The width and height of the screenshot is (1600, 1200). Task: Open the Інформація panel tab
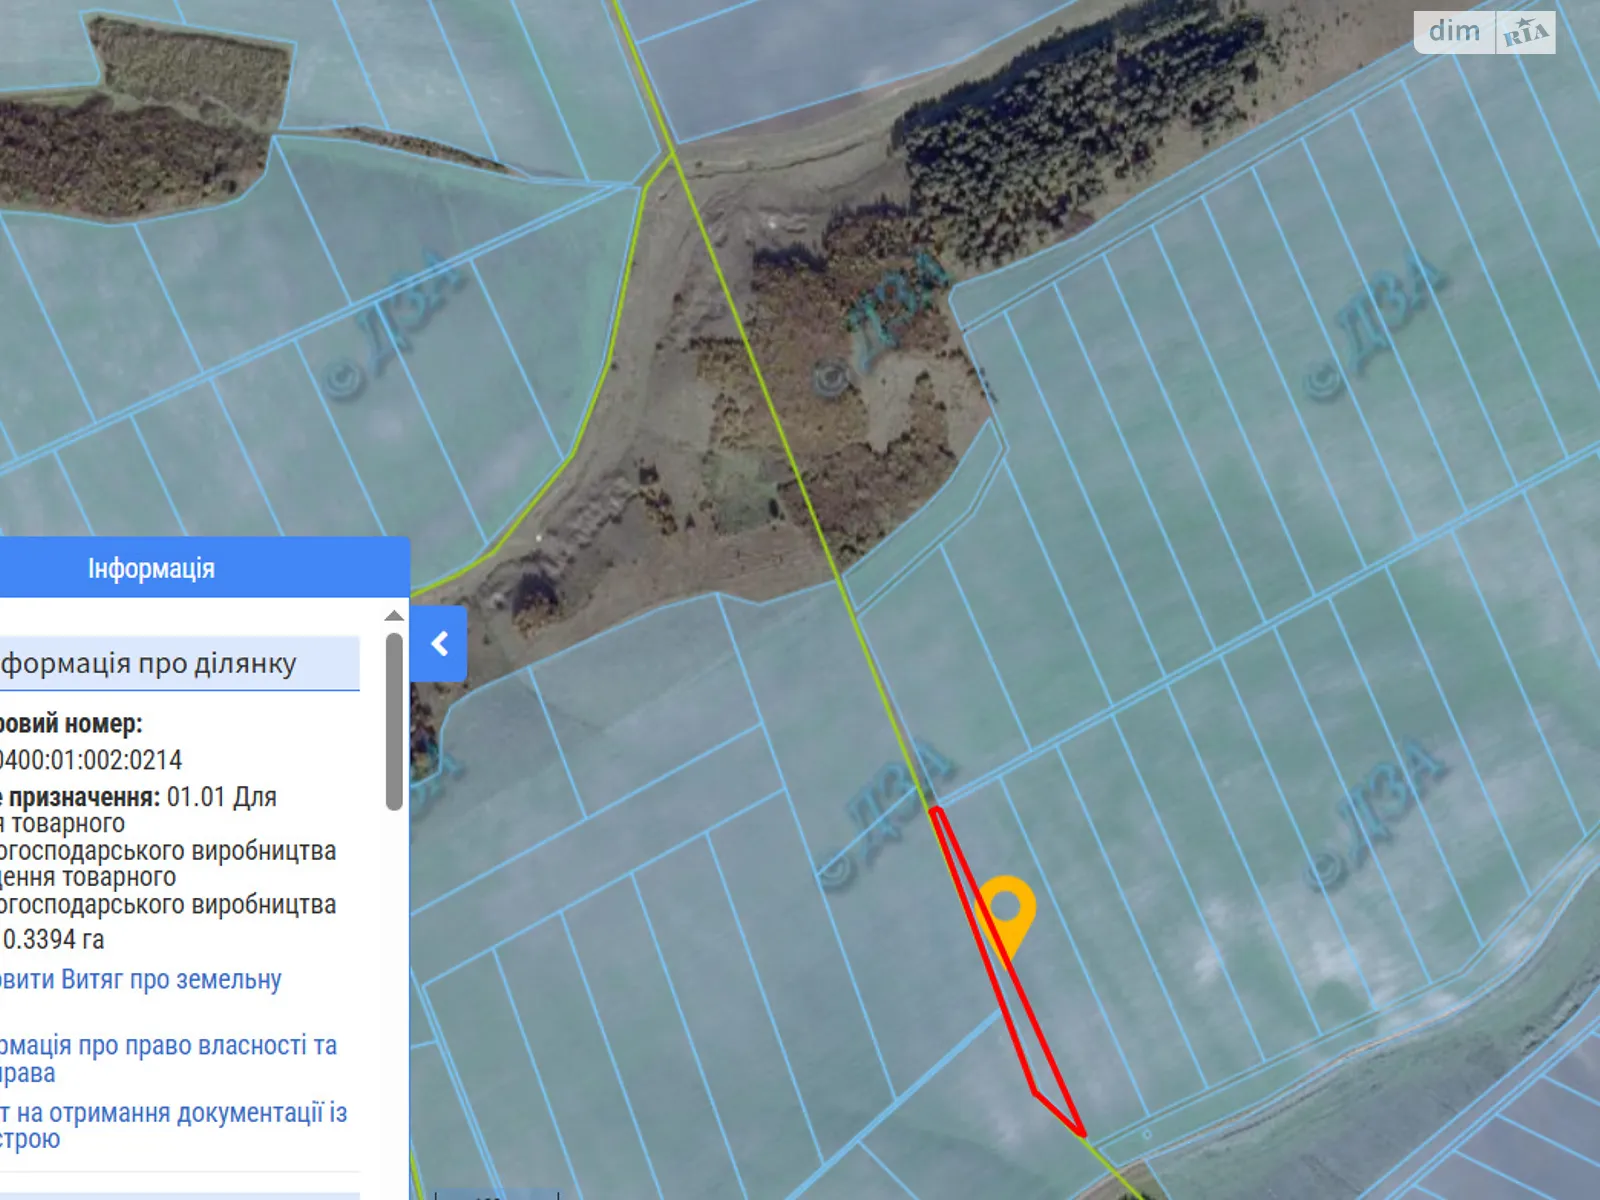(151, 568)
